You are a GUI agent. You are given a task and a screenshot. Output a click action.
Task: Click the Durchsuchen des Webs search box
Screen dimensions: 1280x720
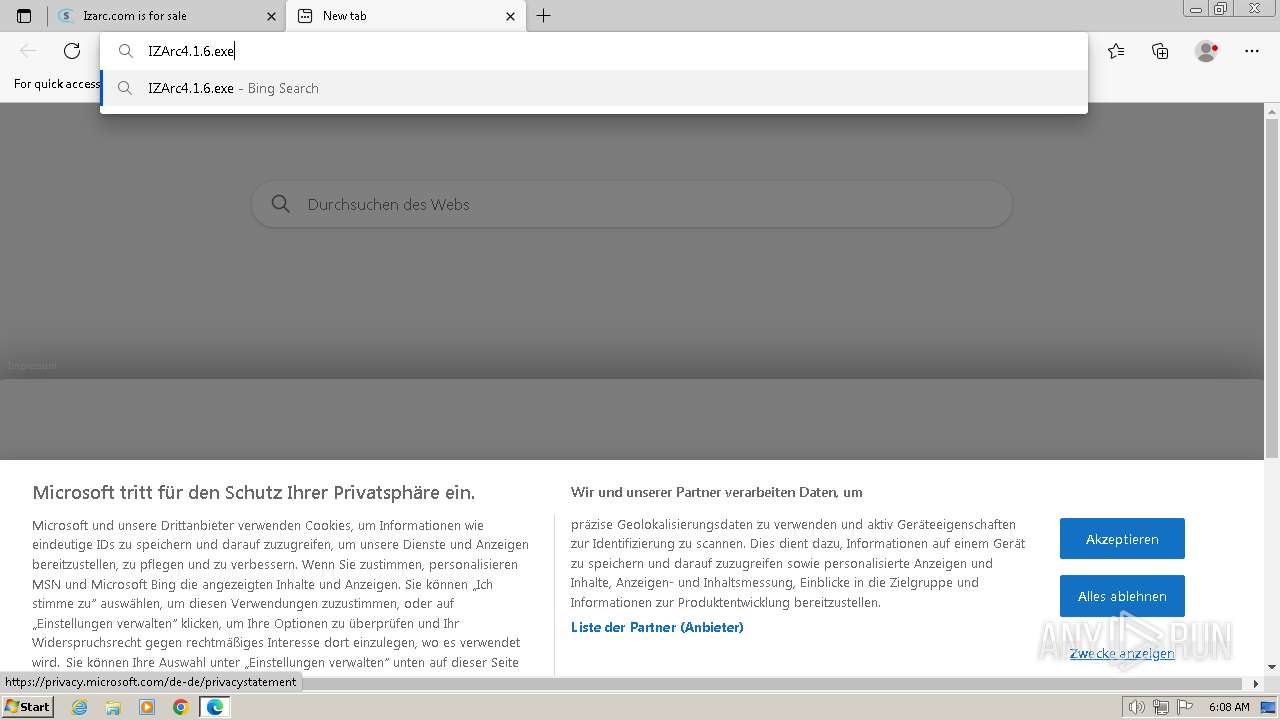(x=632, y=204)
